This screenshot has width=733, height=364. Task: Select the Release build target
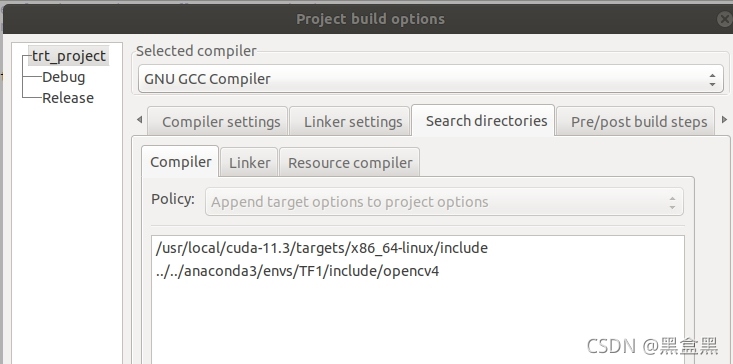click(x=68, y=98)
